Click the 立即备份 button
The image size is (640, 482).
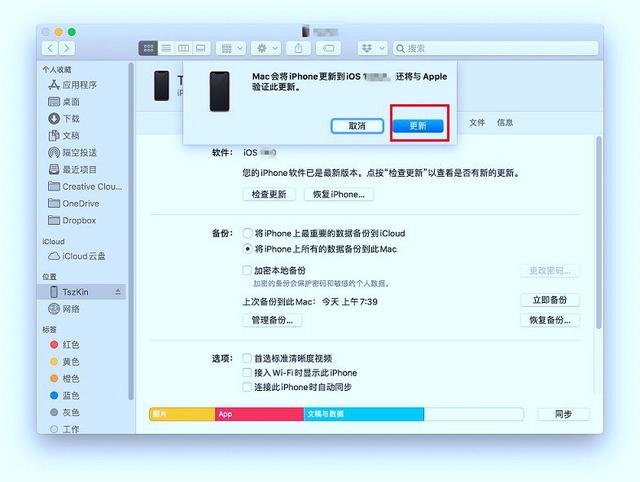pos(549,300)
